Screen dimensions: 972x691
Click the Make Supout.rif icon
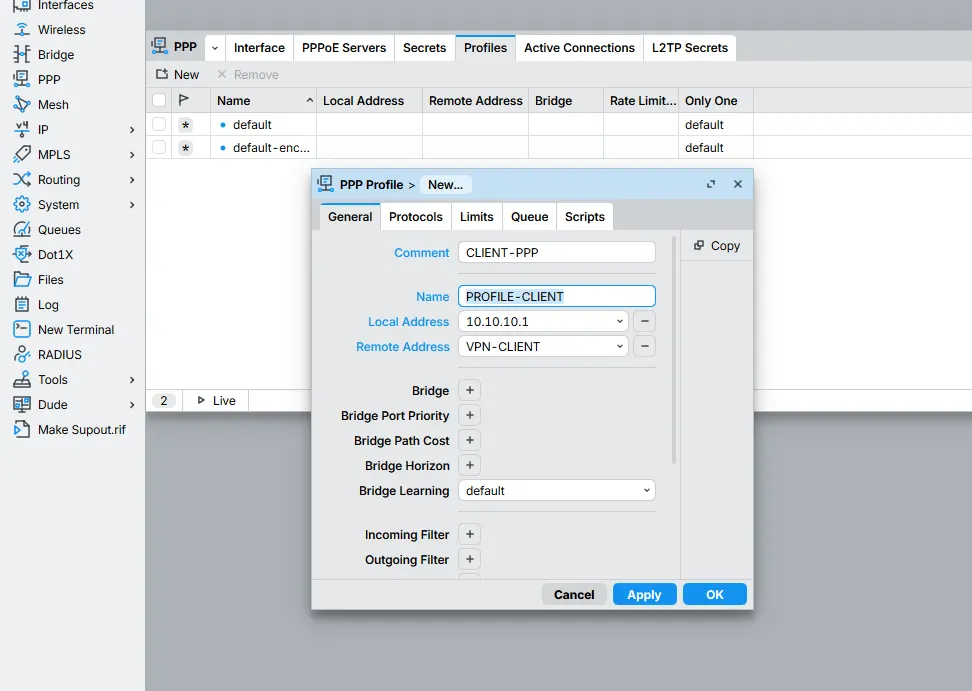pos(21,430)
